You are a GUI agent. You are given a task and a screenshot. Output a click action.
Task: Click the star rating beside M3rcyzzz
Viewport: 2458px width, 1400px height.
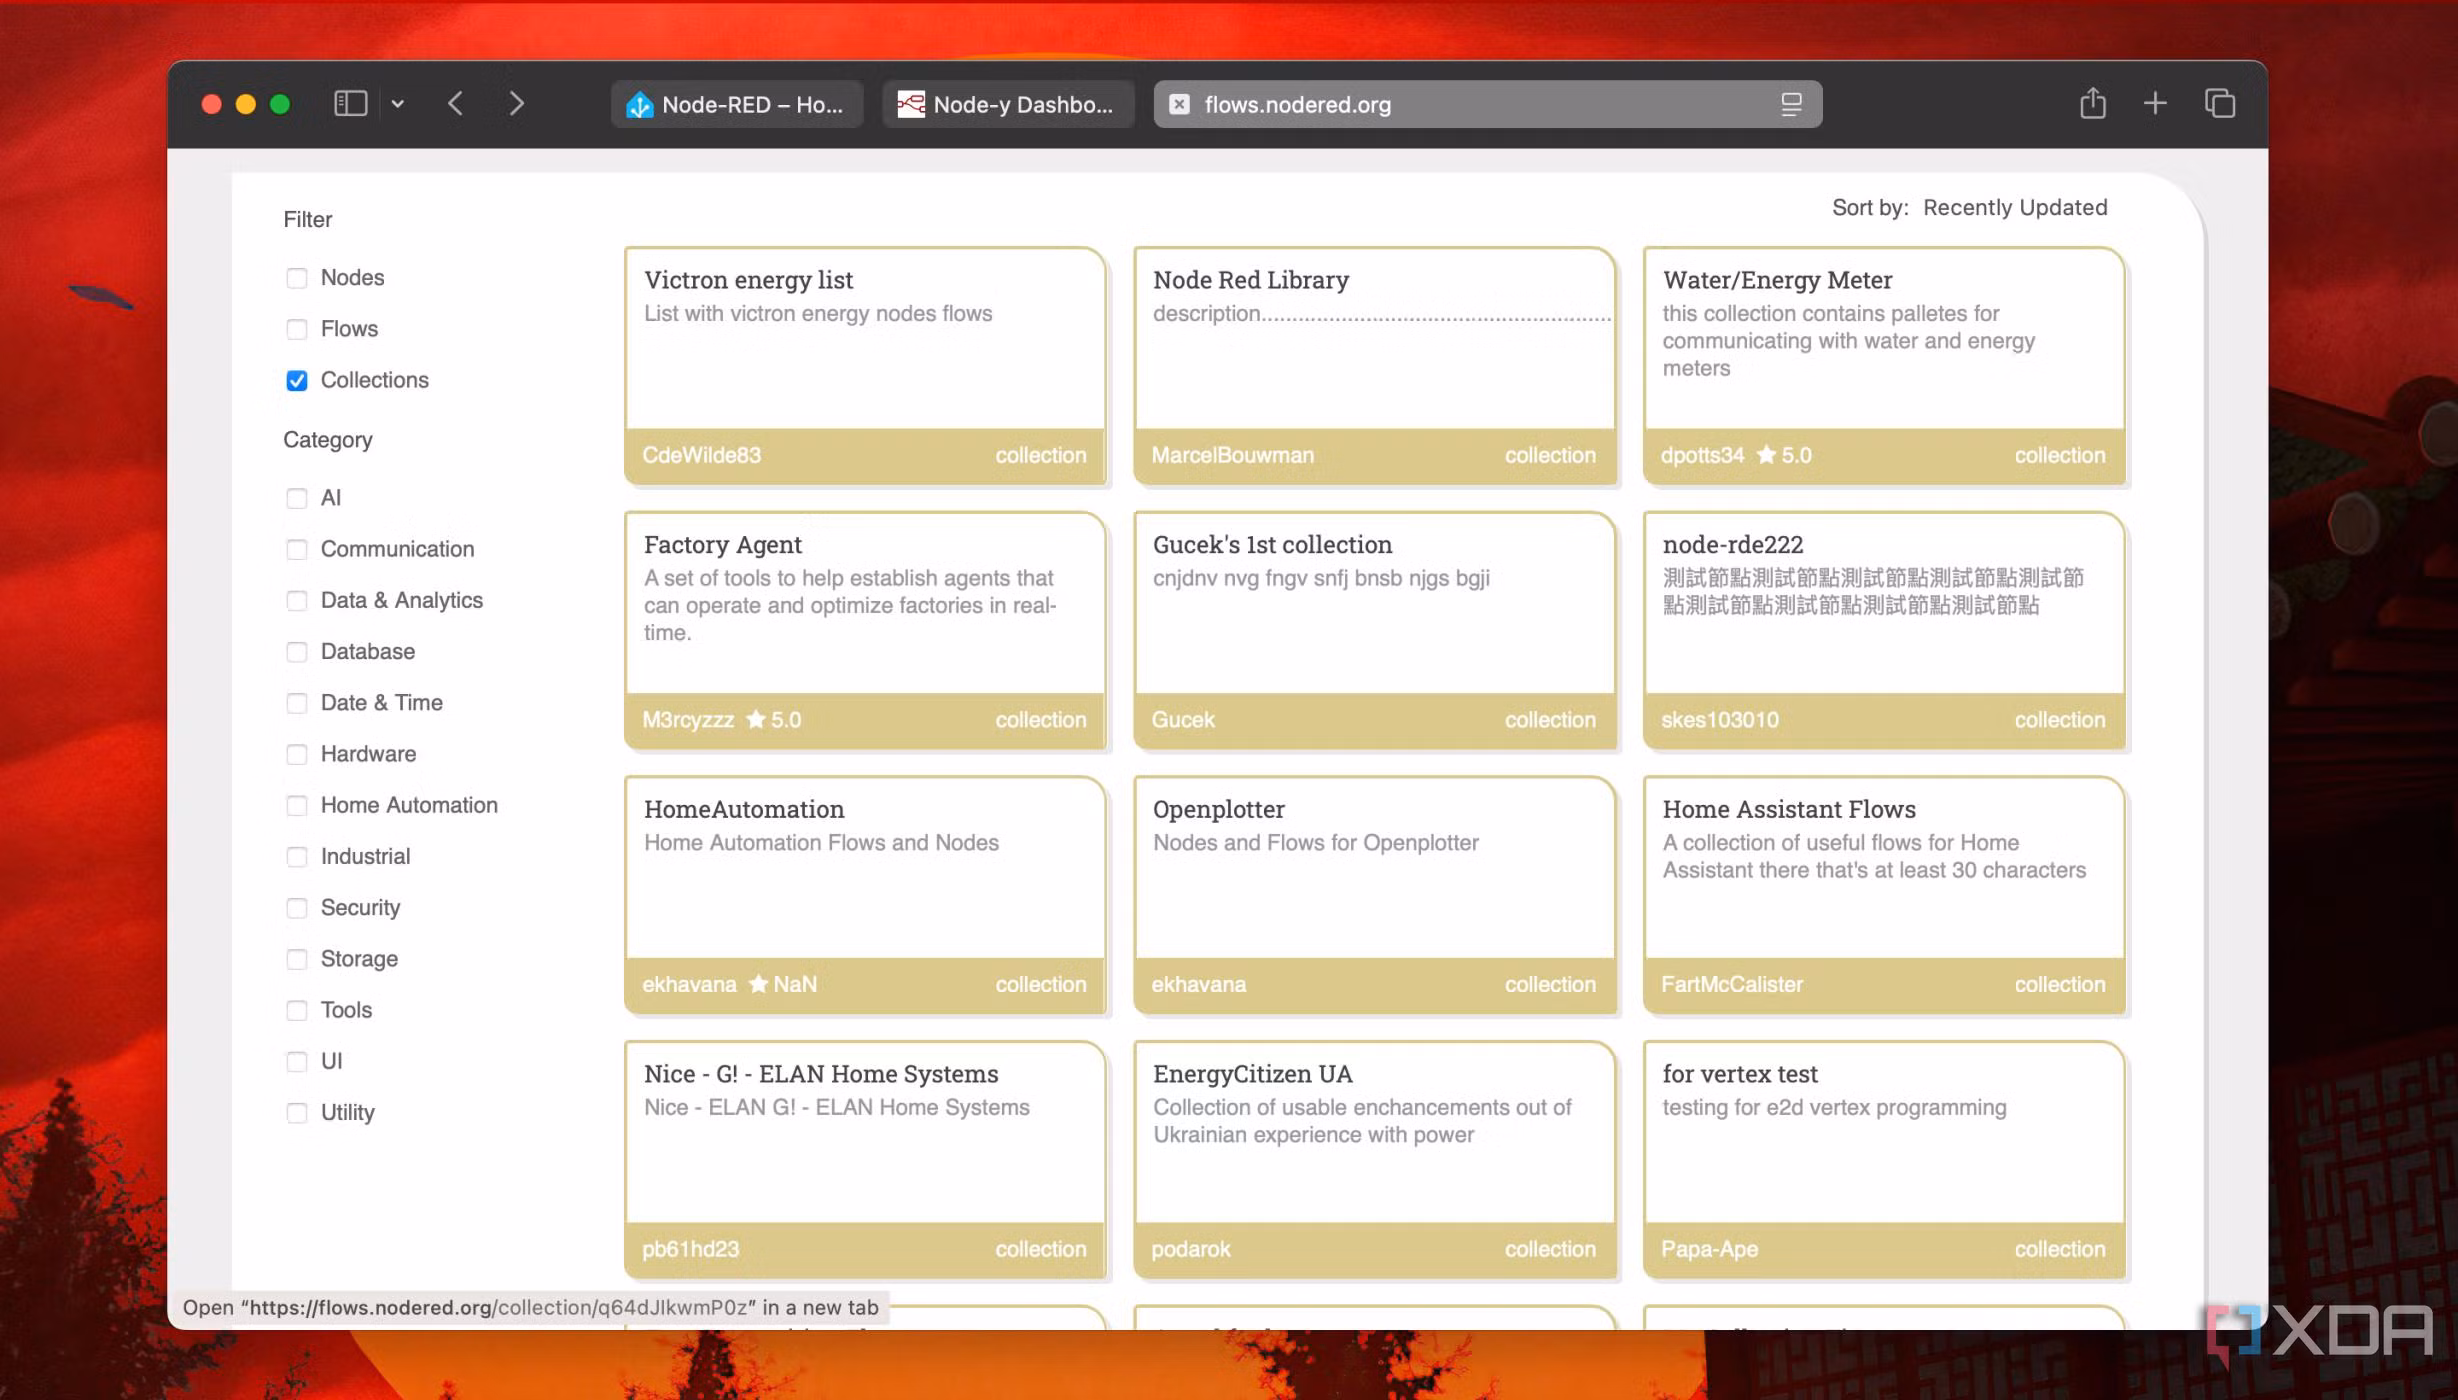[x=774, y=720]
